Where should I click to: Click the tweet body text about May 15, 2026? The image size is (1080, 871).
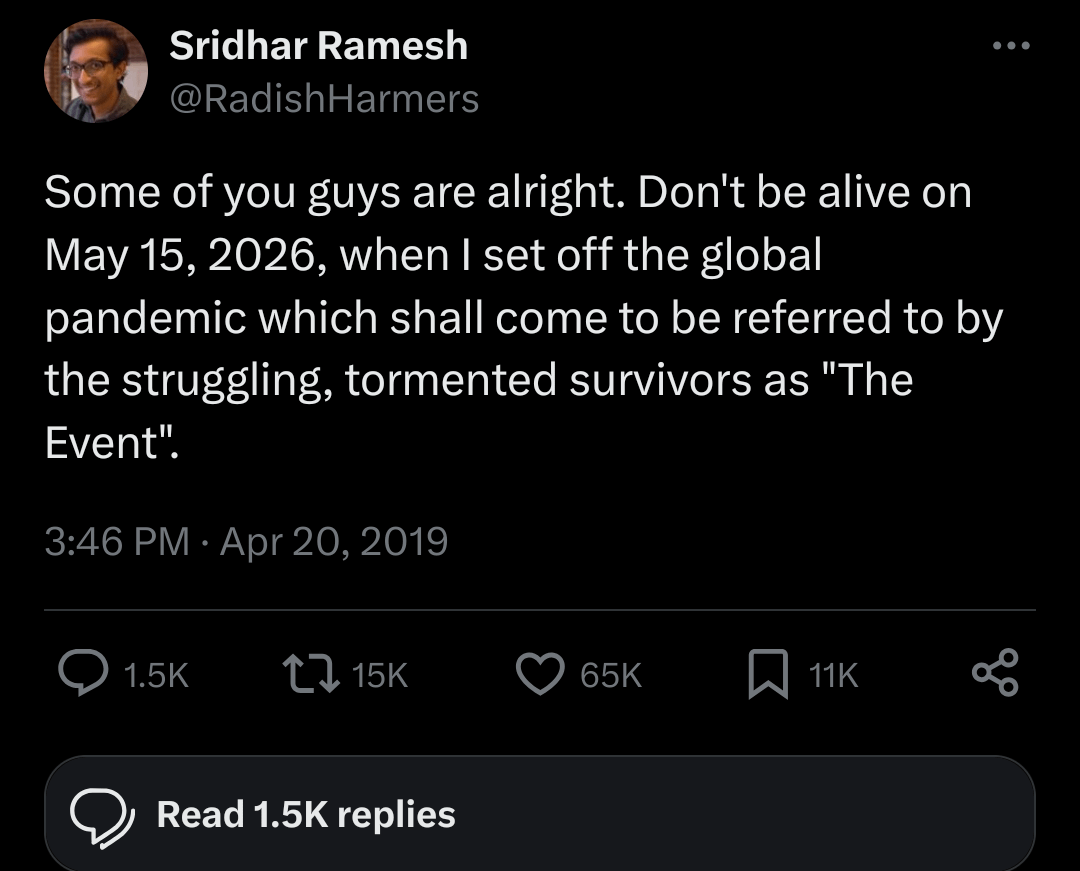[x=523, y=317]
